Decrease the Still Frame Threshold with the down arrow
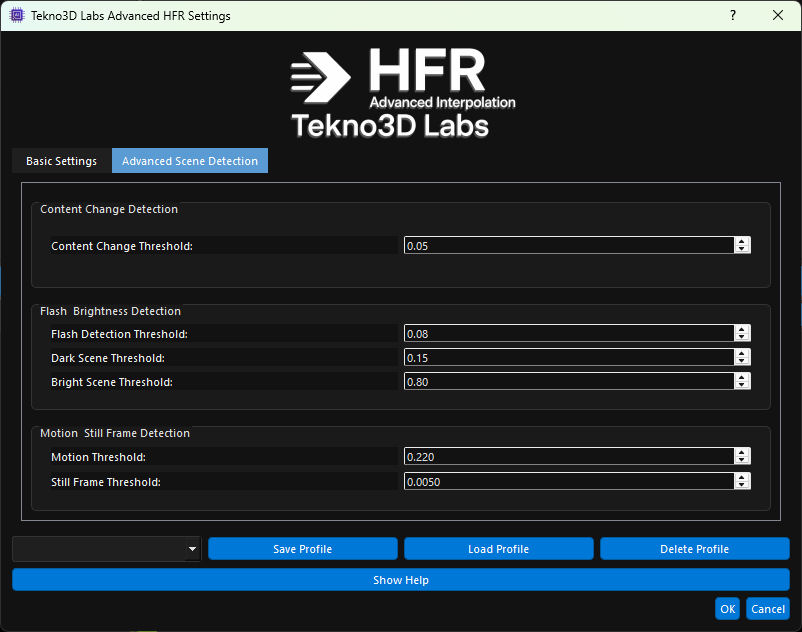This screenshot has width=802, height=632. [742, 485]
